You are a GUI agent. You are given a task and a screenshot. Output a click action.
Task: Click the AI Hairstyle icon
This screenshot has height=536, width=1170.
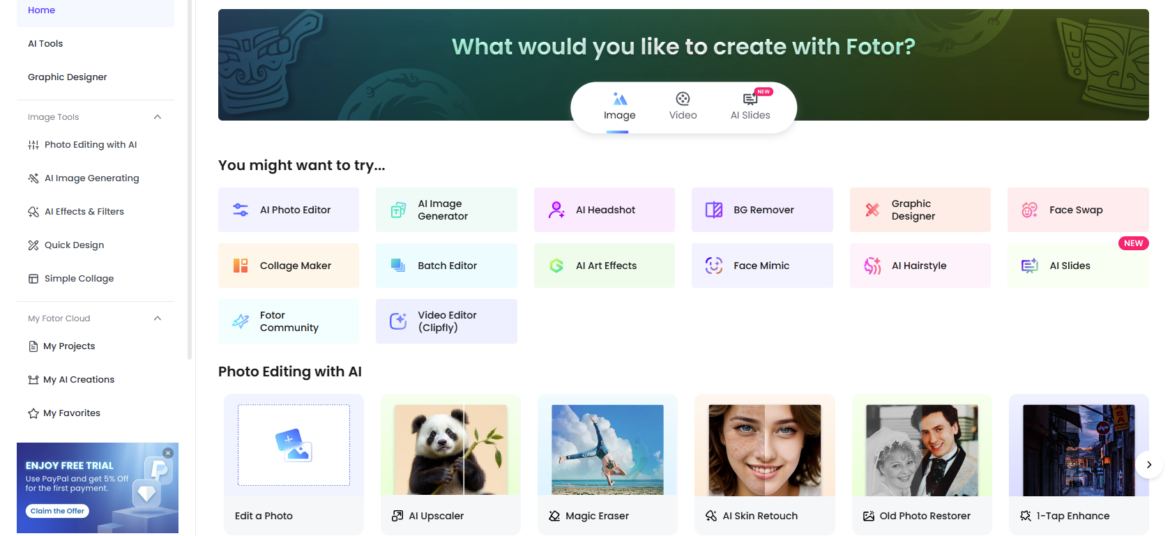[x=872, y=266]
